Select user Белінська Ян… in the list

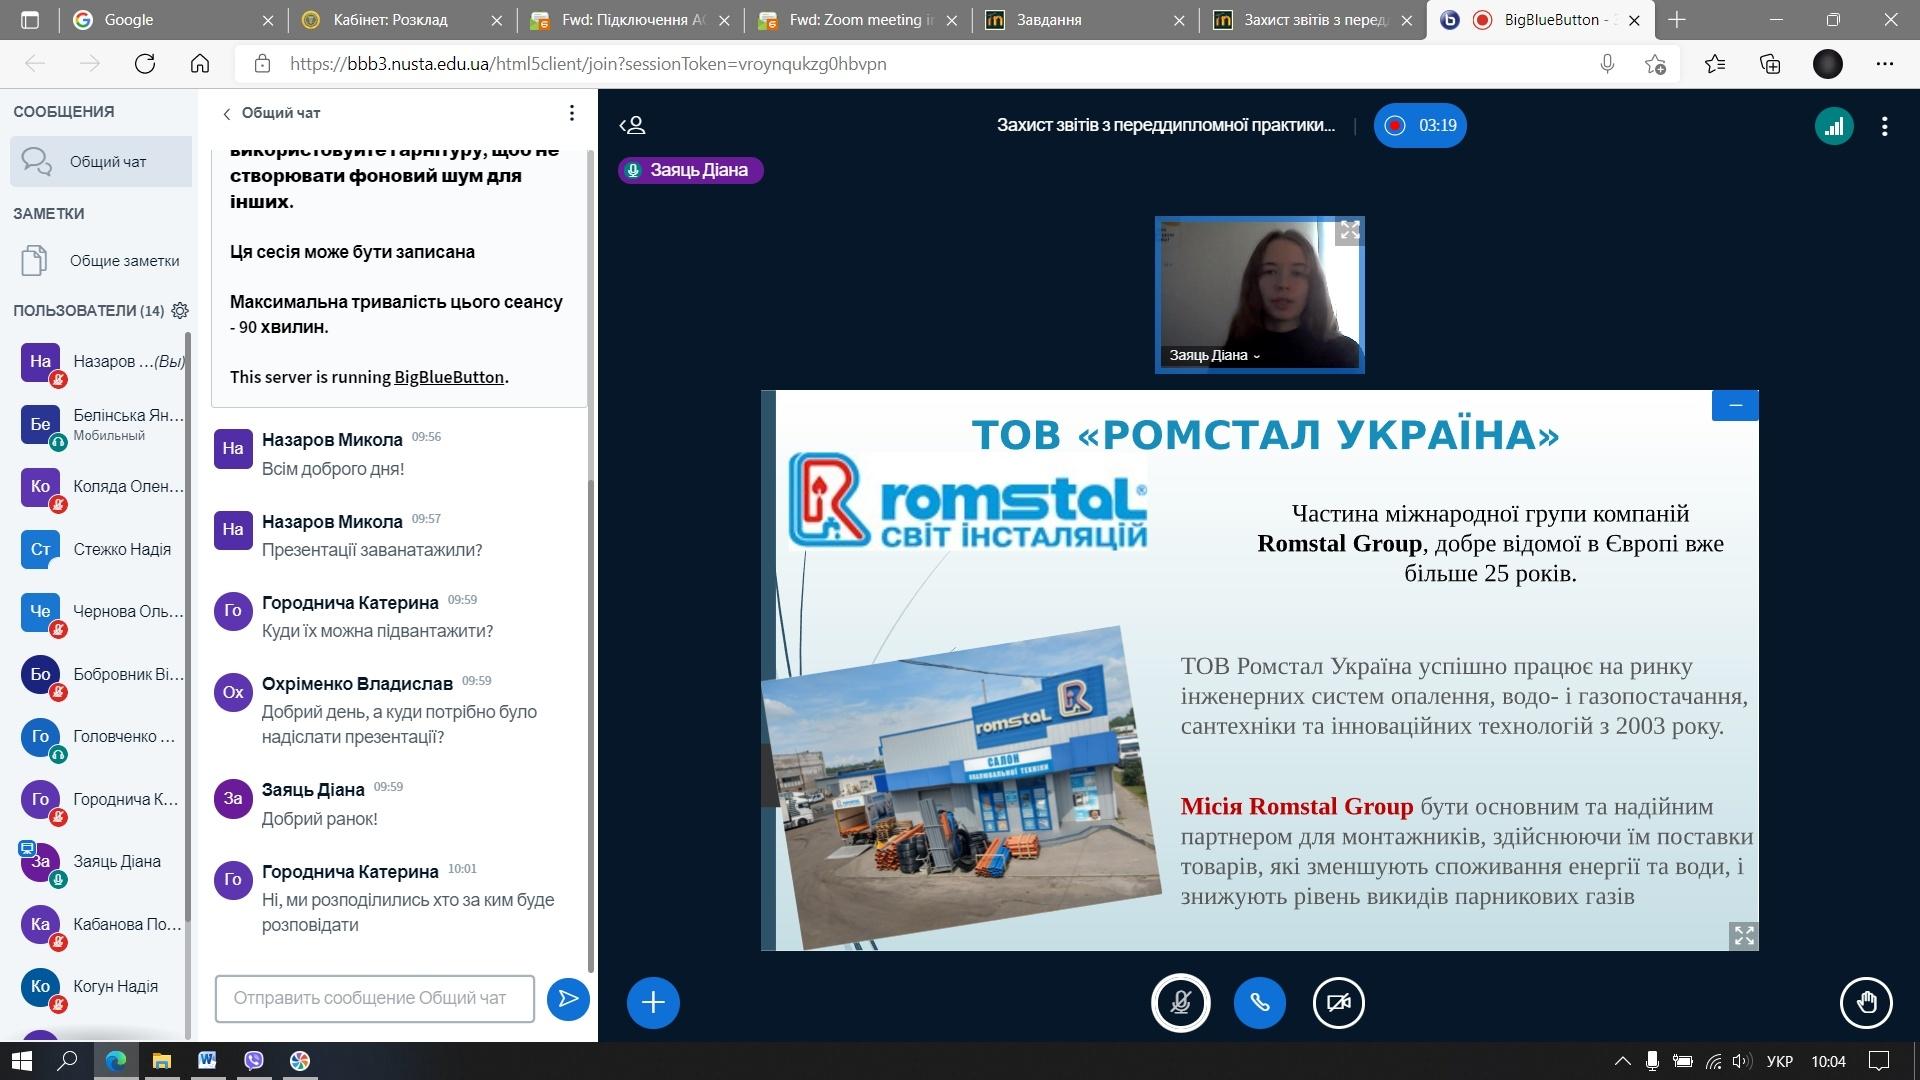click(101, 424)
